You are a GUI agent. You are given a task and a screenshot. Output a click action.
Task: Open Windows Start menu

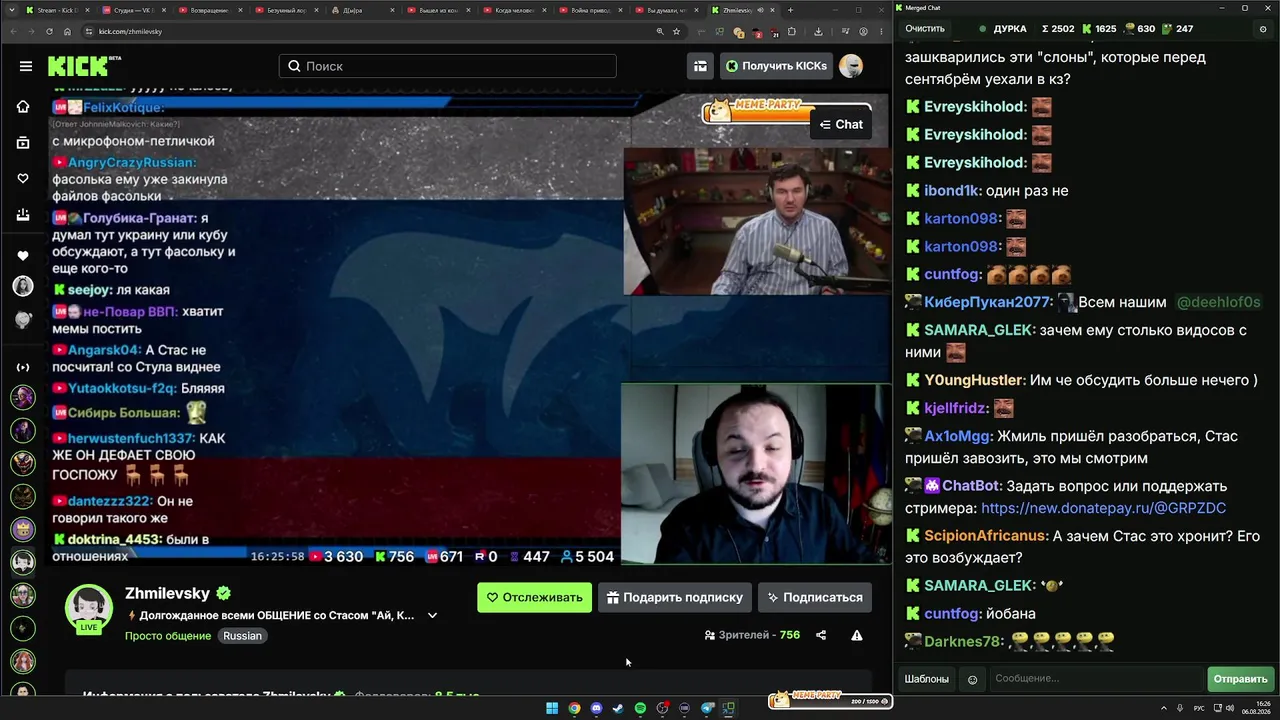[x=552, y=708]
